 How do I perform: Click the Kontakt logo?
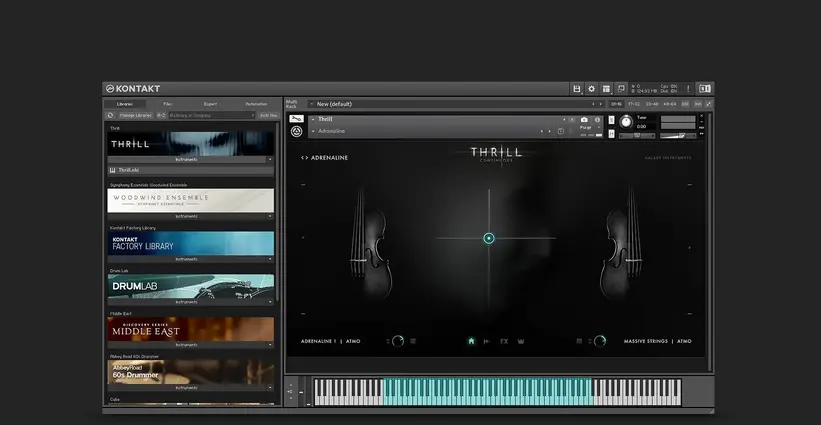[x=132, y=88]
